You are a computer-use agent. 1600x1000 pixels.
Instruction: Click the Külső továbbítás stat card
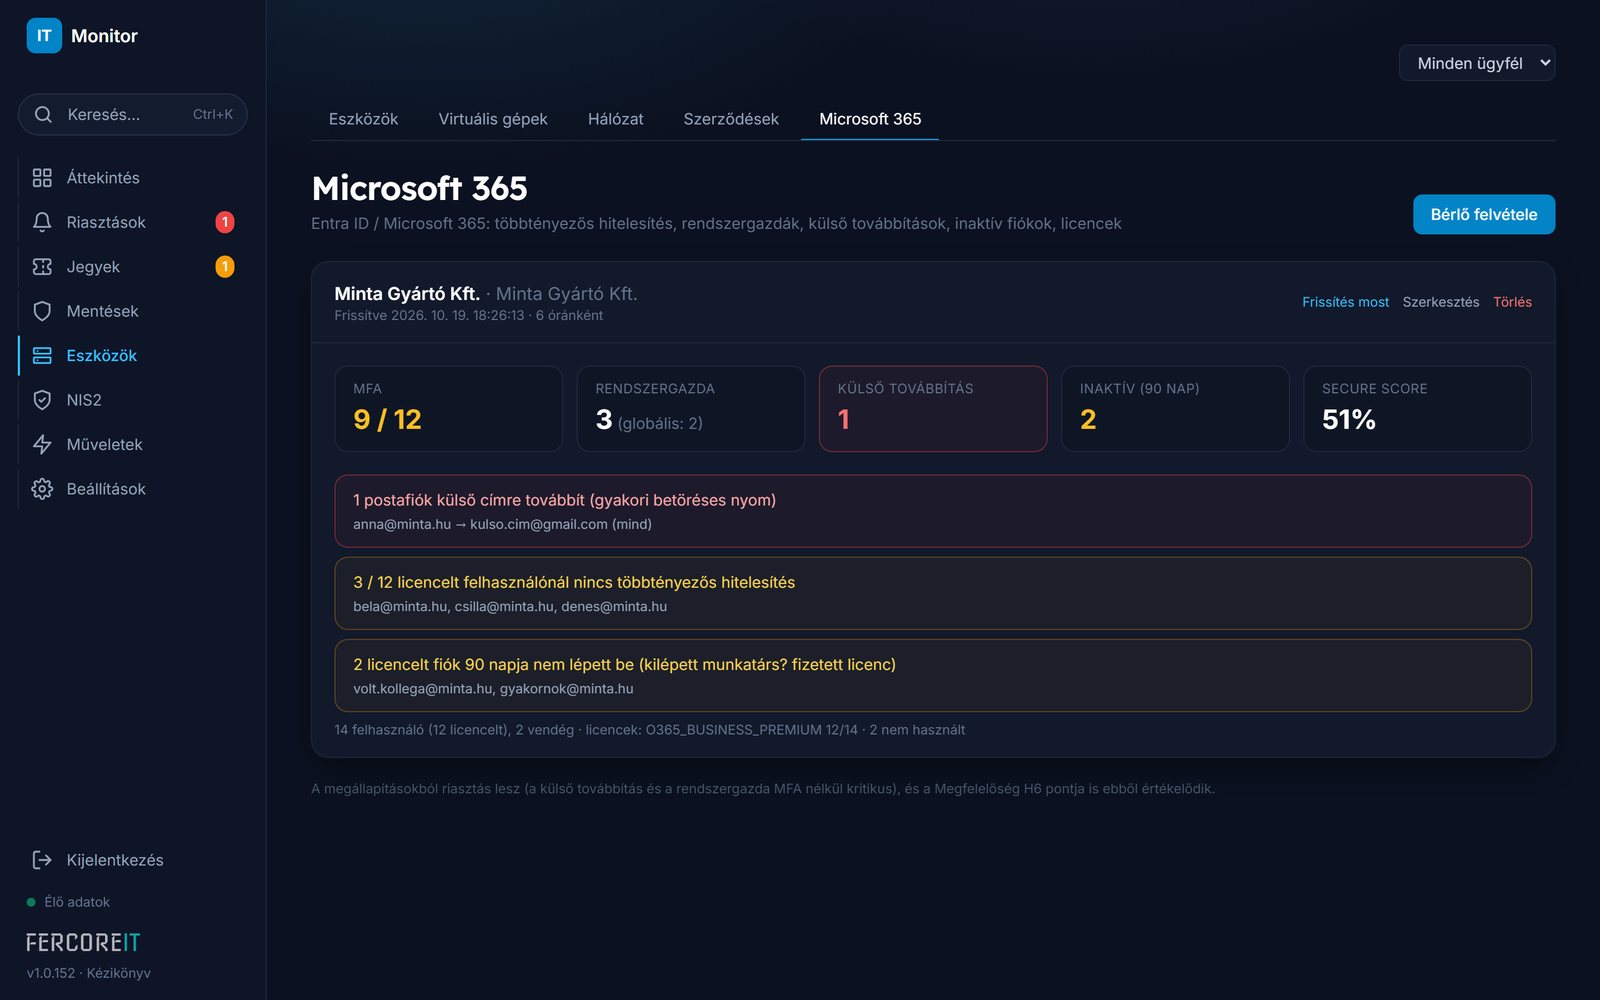pos(933,409)
